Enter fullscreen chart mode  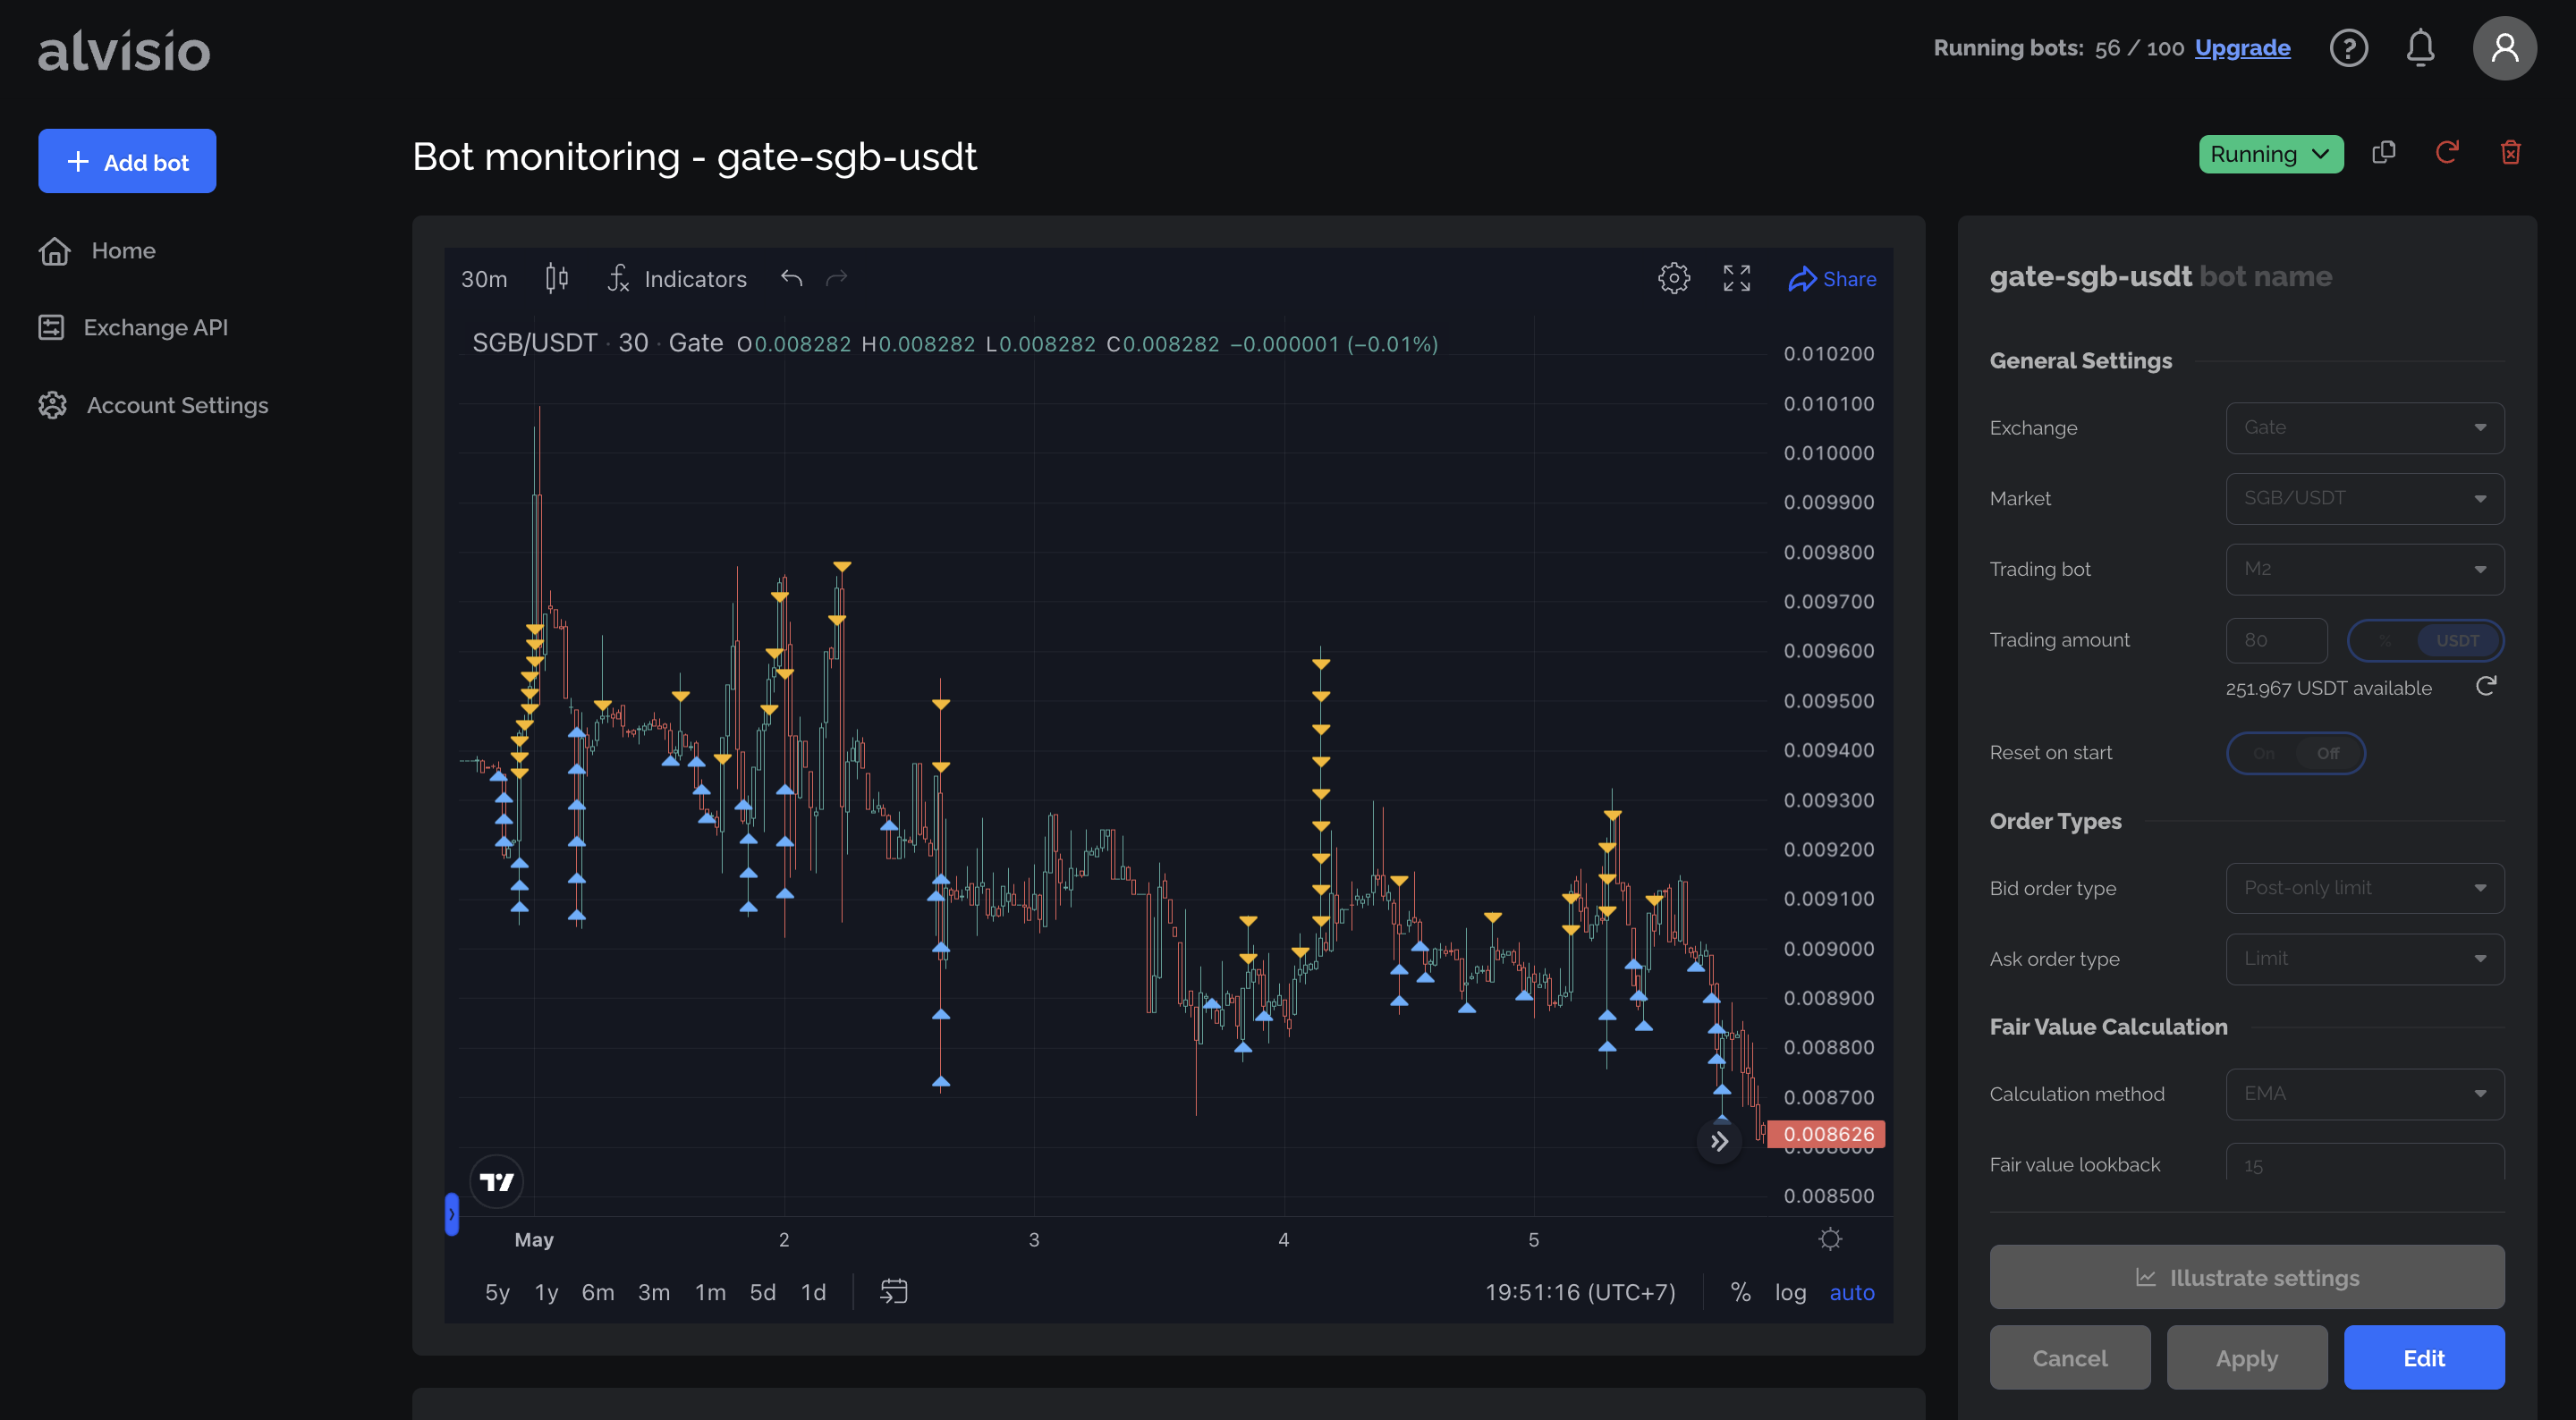tap(1736, 278)
